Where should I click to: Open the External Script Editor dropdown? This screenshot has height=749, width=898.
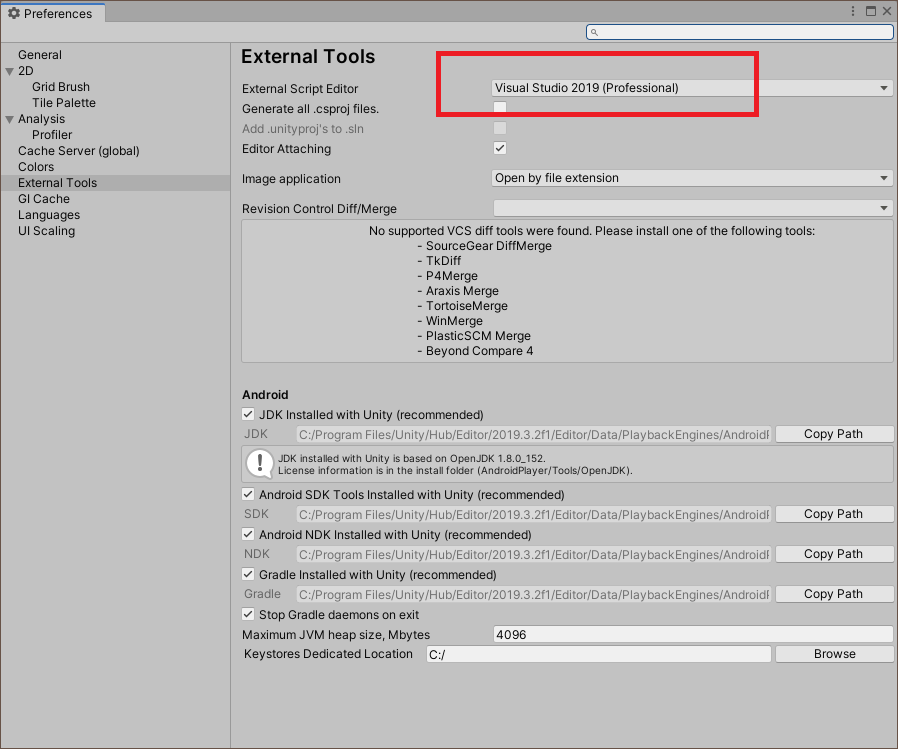point(692,88)
